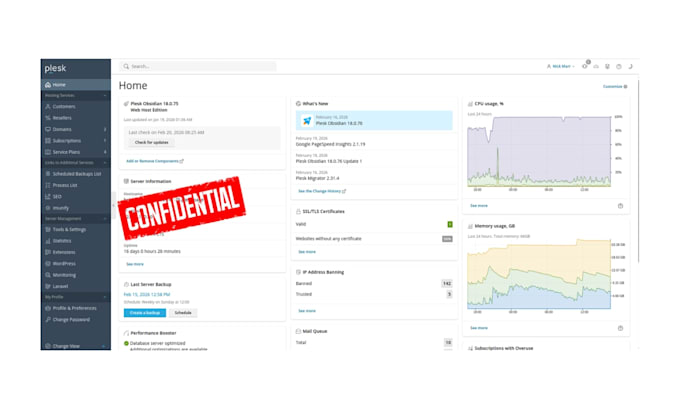
Task: Click See more under SSL/TLS Certificates
Action: pyautogui.click(x=307, y=252)
